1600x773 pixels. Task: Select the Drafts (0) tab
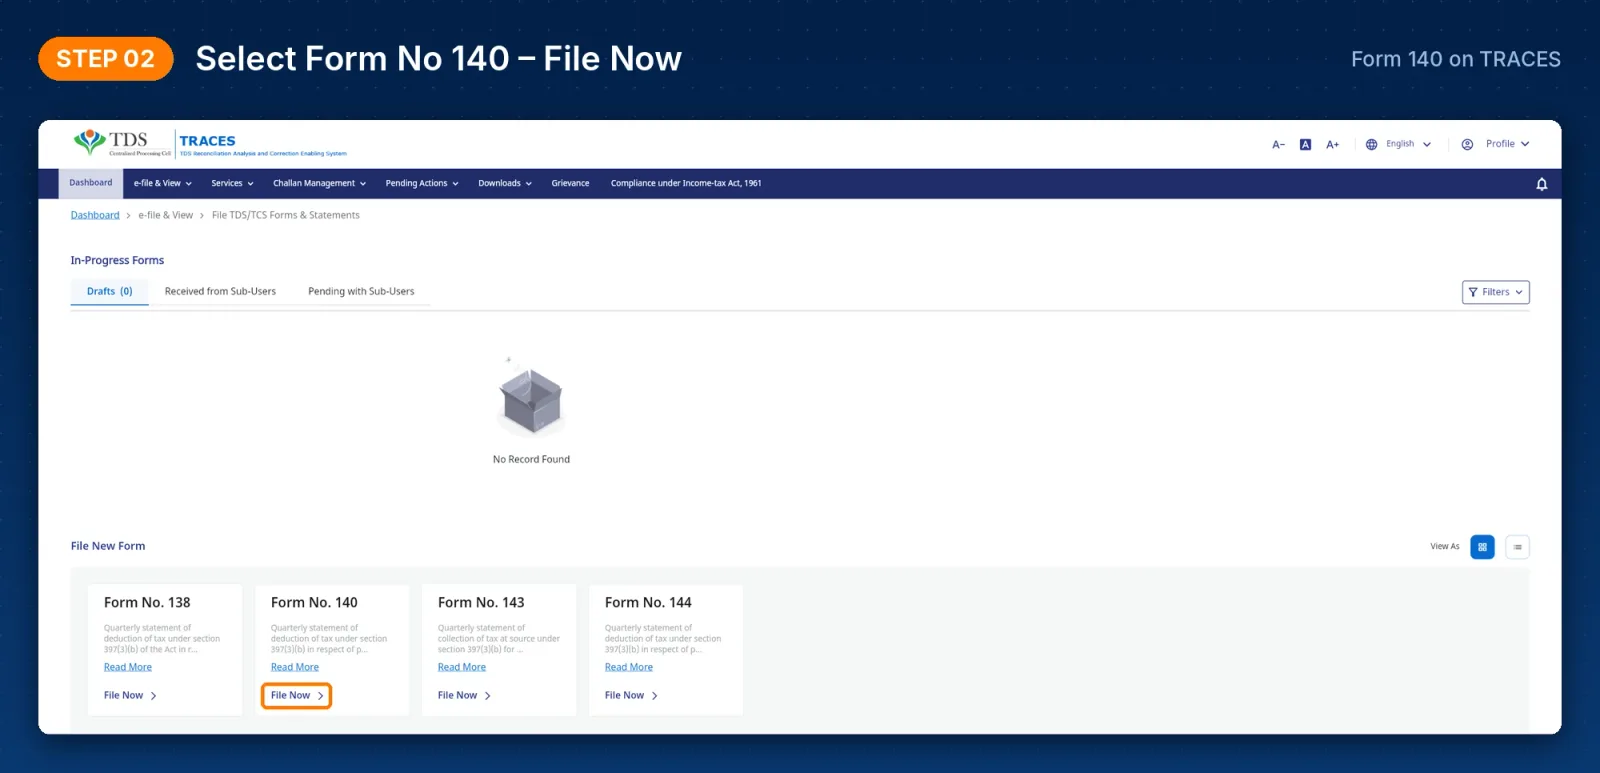click(x=110, y=292)
